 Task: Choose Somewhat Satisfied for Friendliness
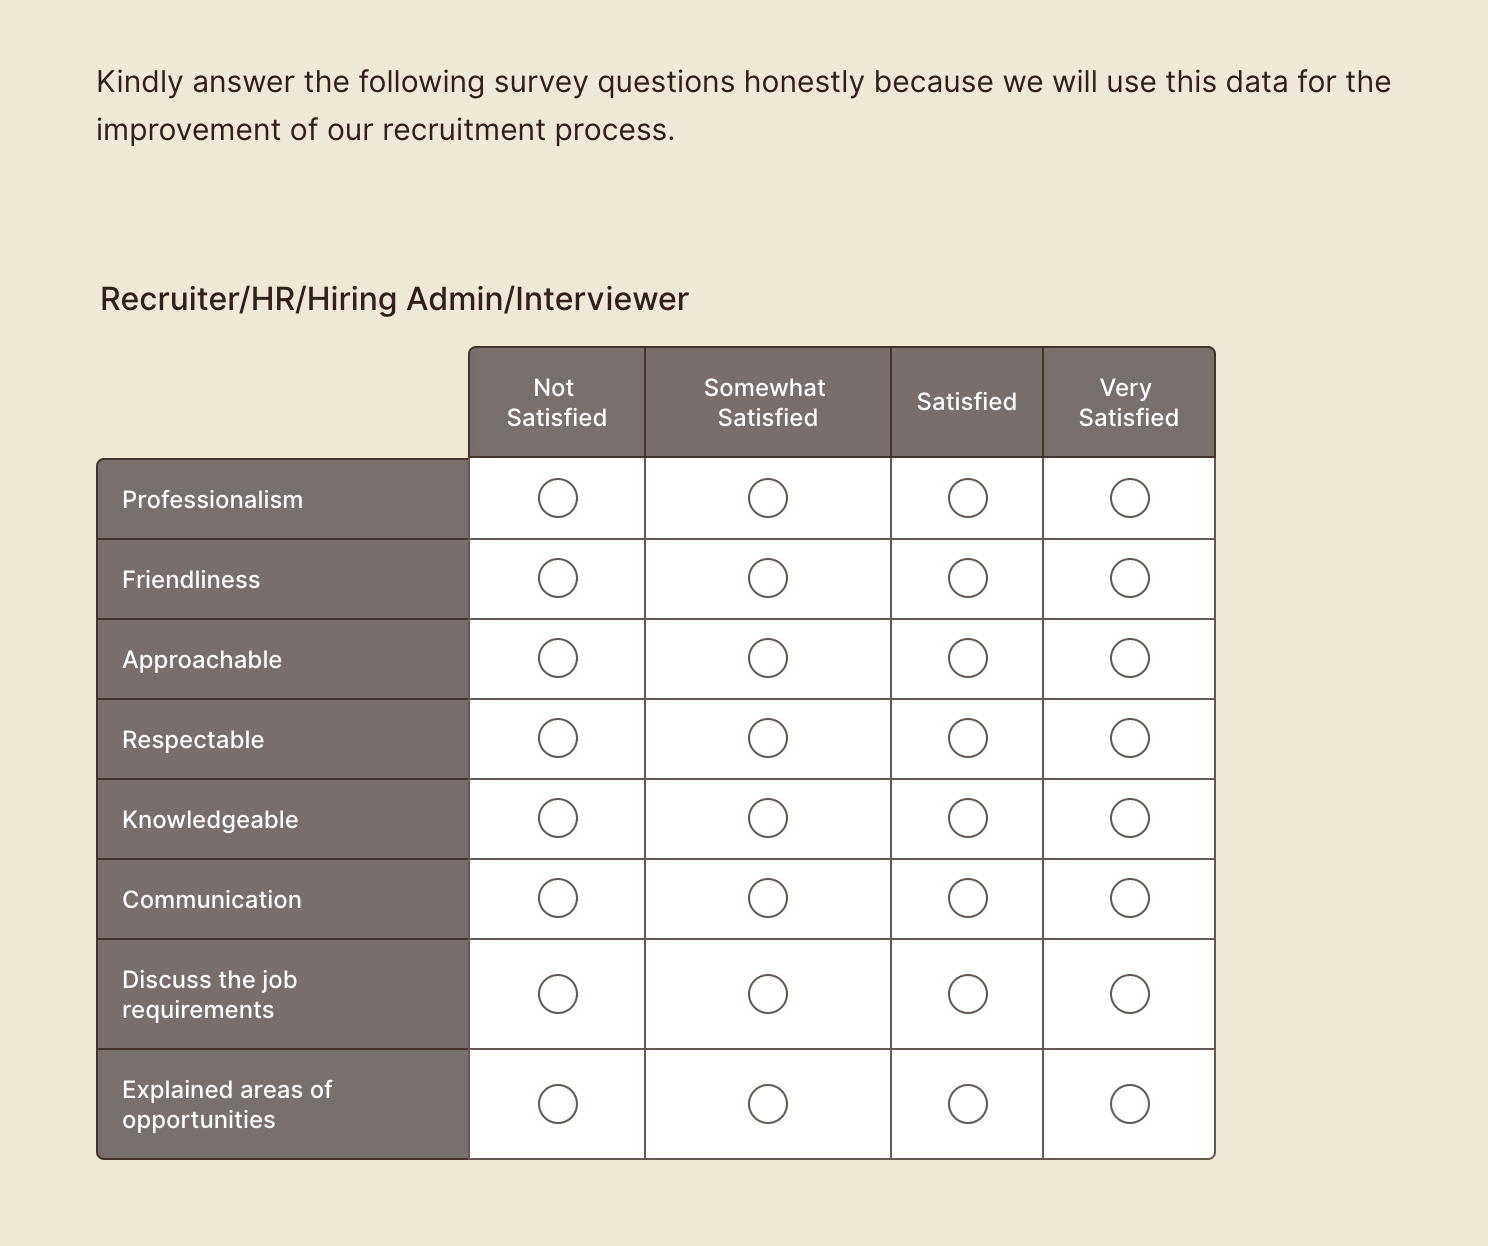(768, 578)
